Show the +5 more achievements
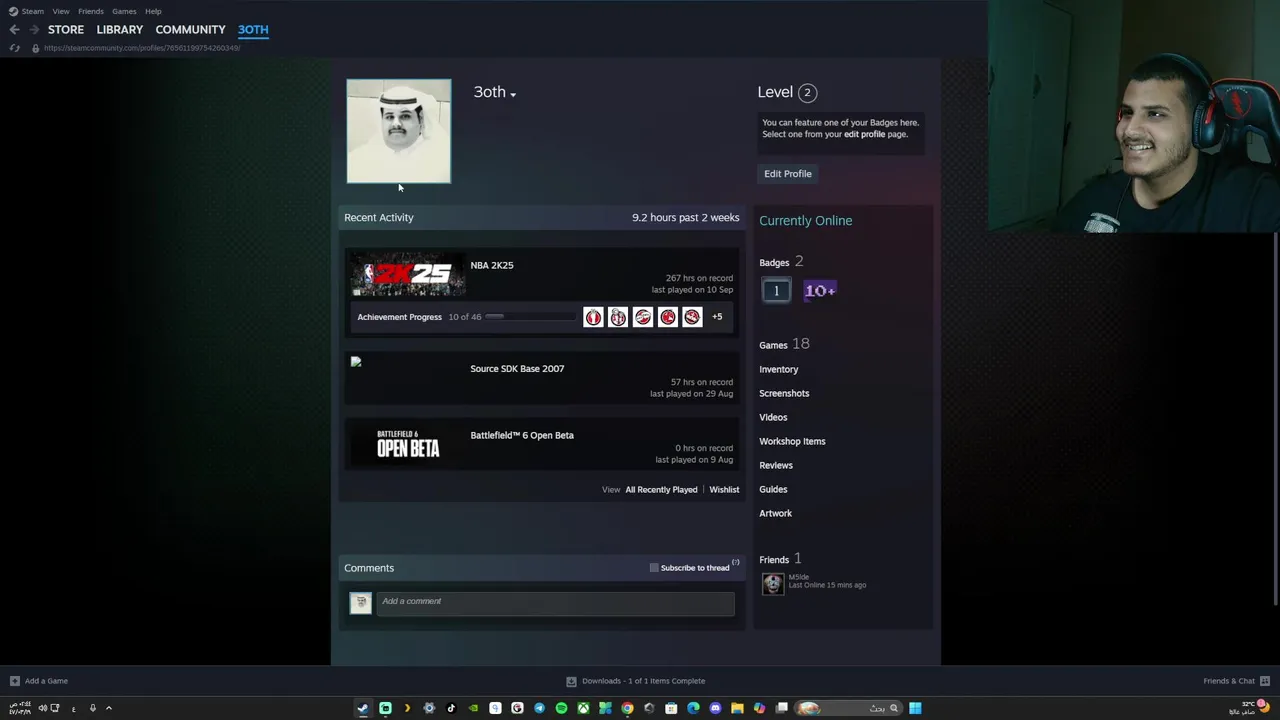Image resolution: width=1280 pixels, height=720 pixels. tap(717, 317)
